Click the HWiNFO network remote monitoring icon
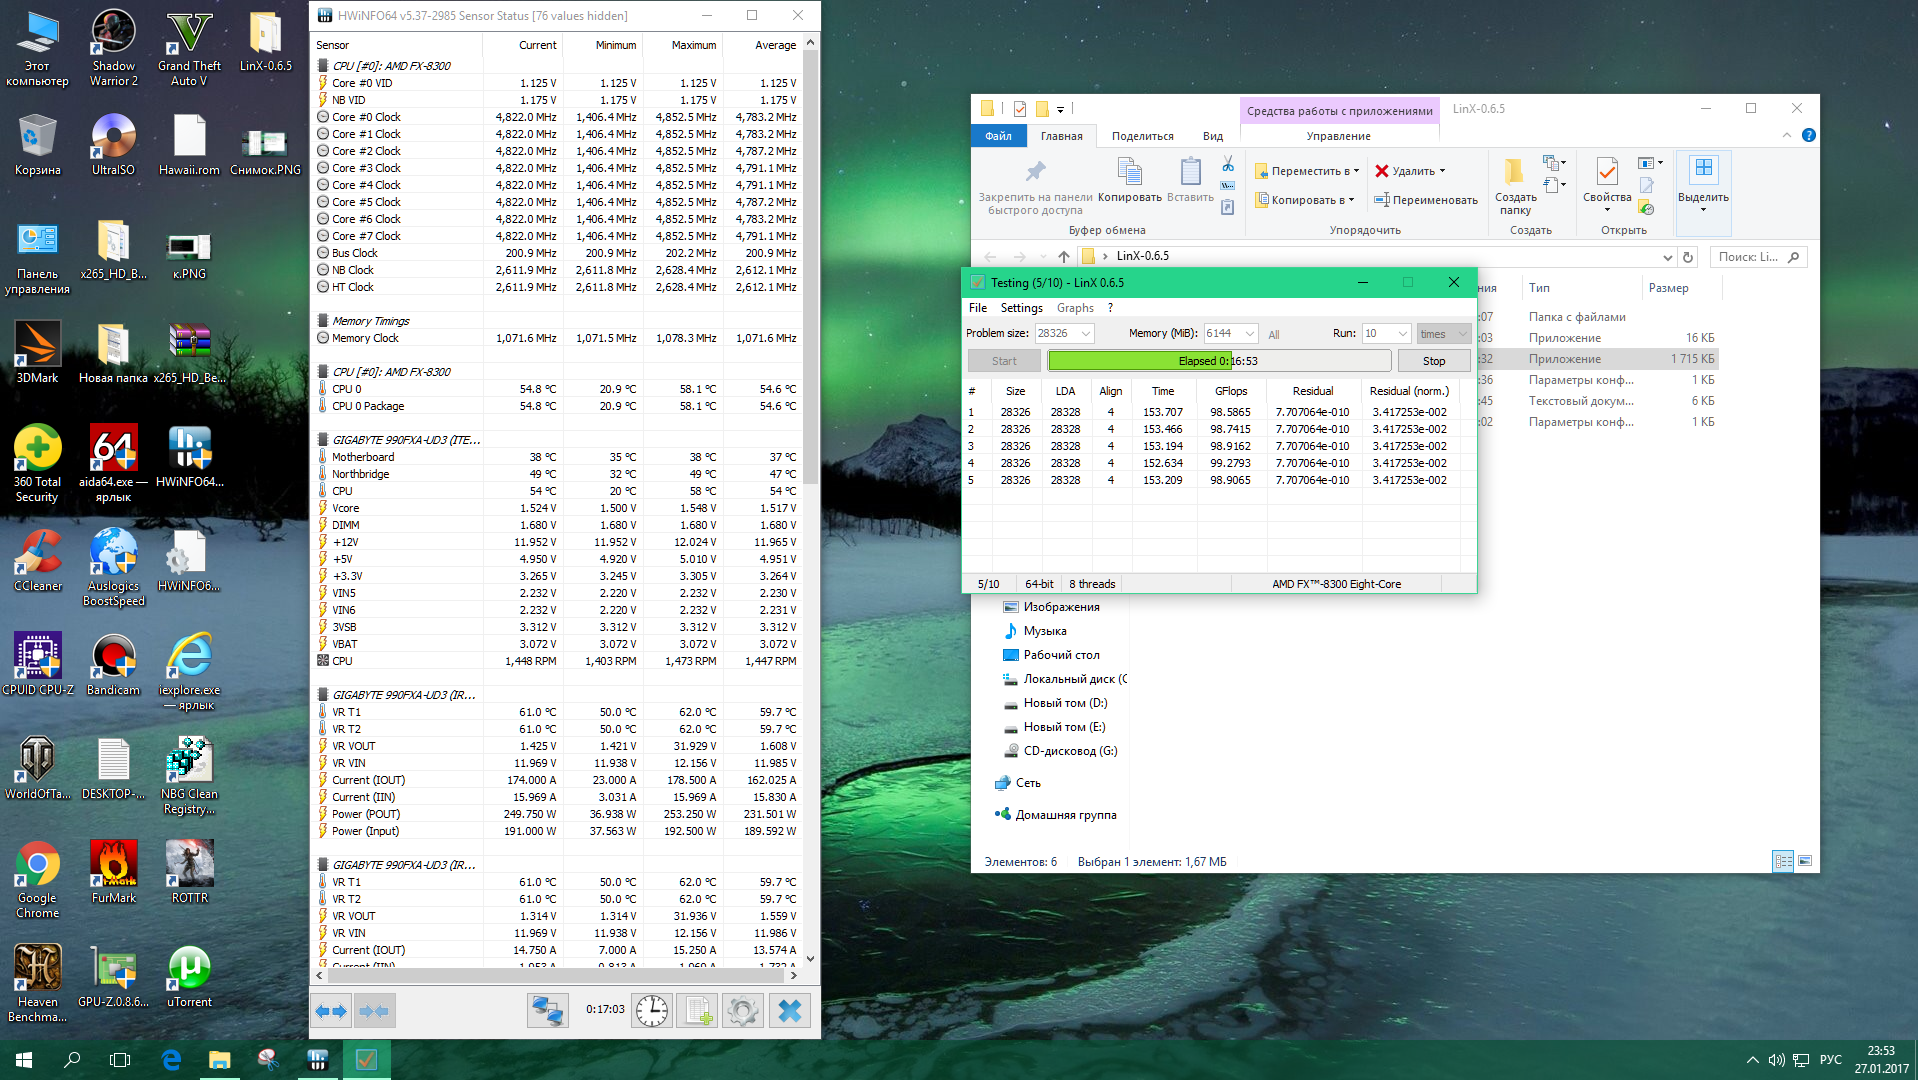 point(547,1011)
